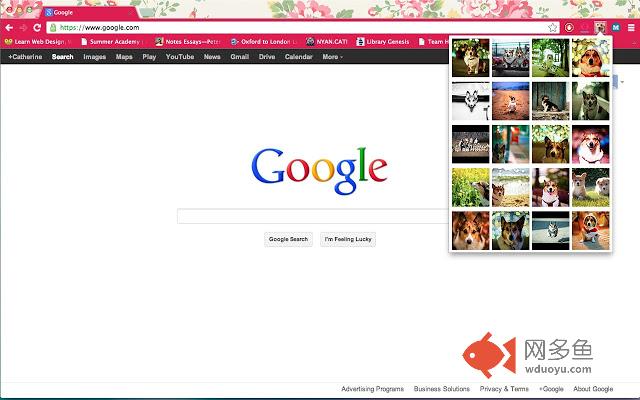640x400 pixels.
Task: Open the Learn Web Design bookmark
Action: 38,42
